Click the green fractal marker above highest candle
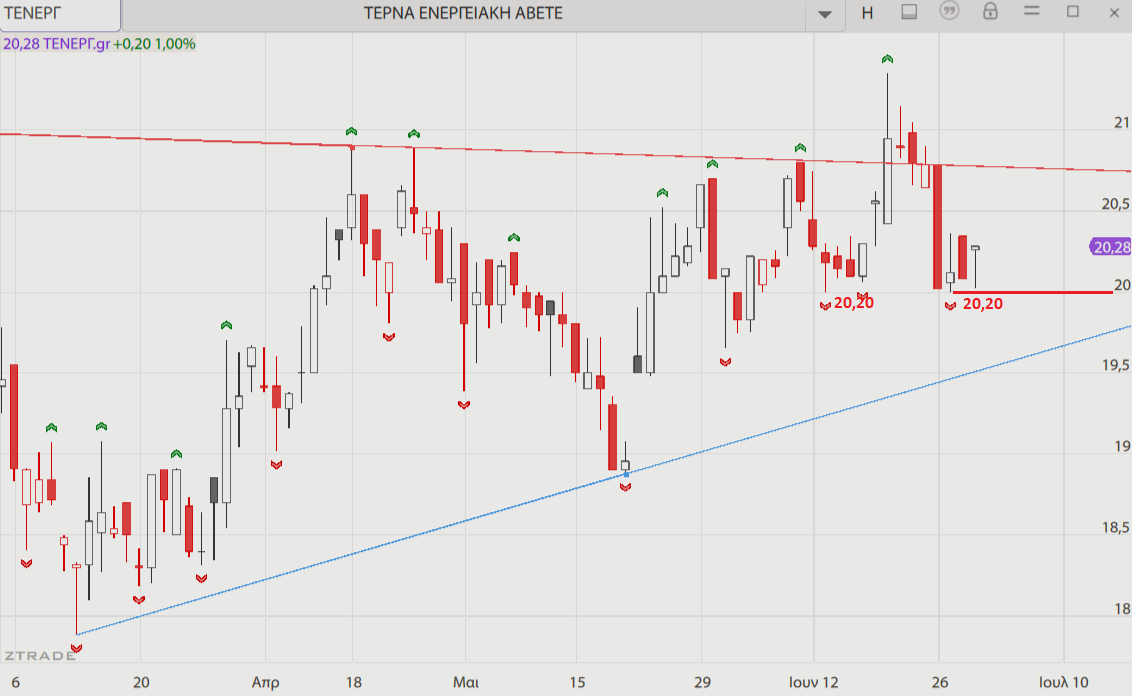Image resolution: width=1132 pixels, height=696 pixels. coord(887,59)
